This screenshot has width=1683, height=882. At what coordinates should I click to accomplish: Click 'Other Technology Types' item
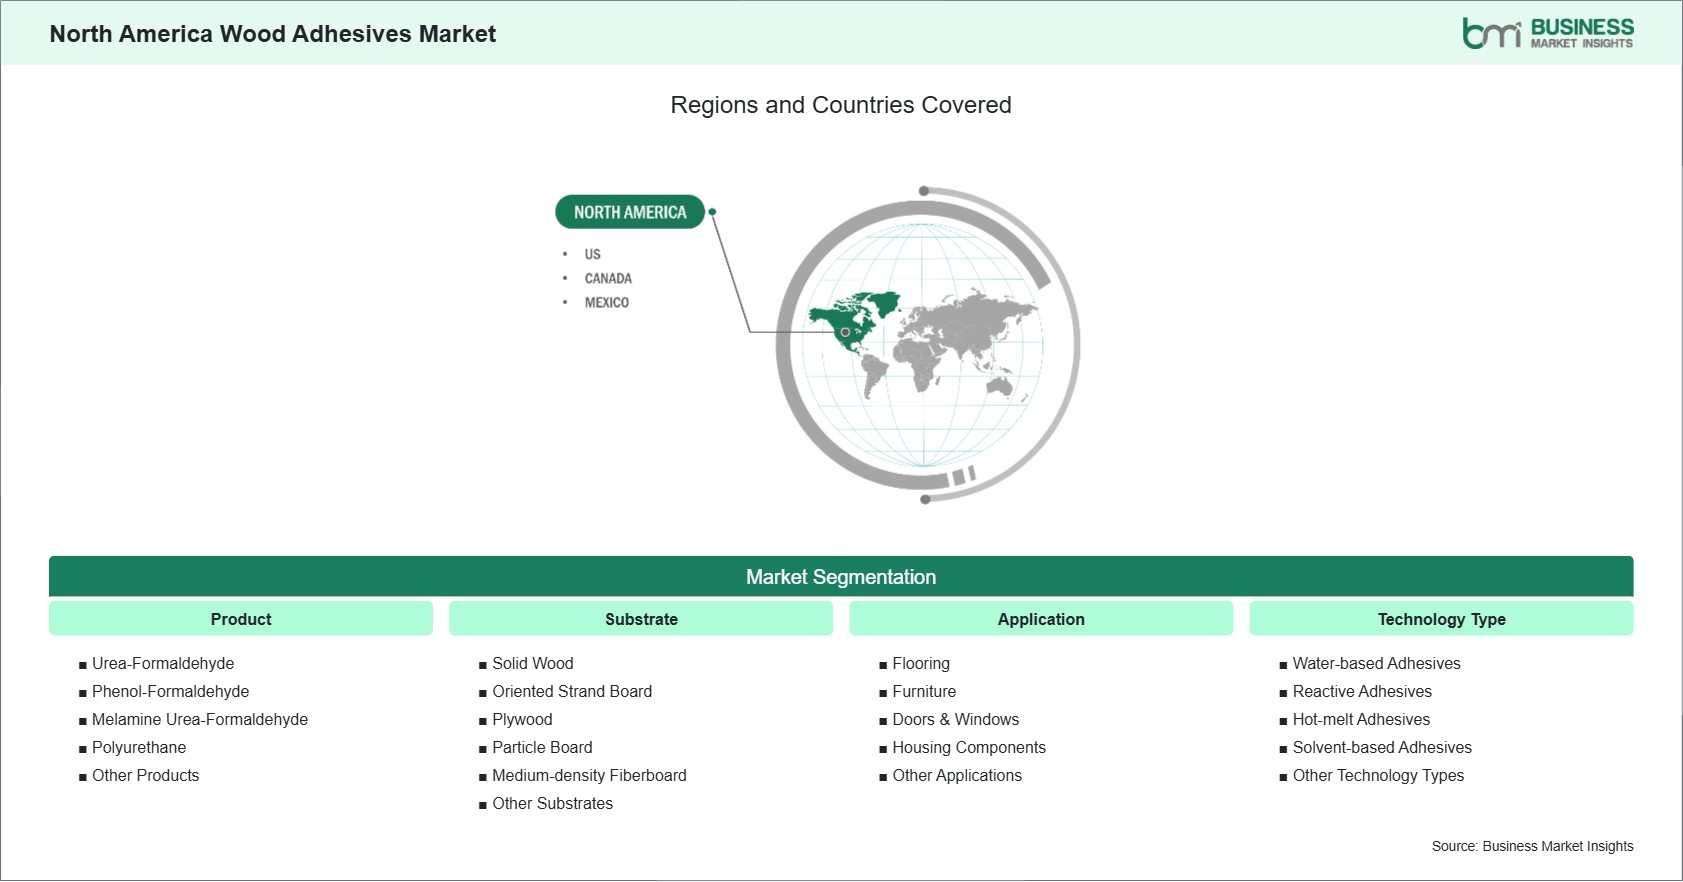[x=1378, y=775]
